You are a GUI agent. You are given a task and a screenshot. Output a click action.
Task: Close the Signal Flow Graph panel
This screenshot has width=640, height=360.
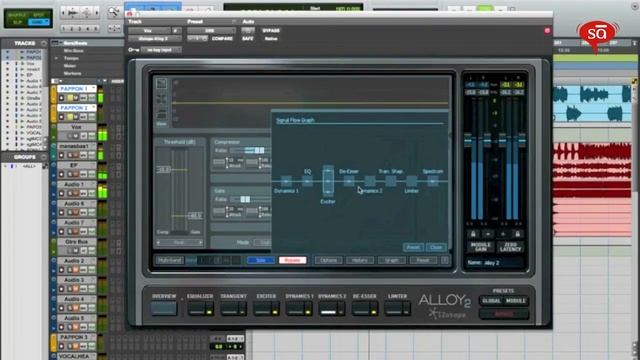click(436, 247)
